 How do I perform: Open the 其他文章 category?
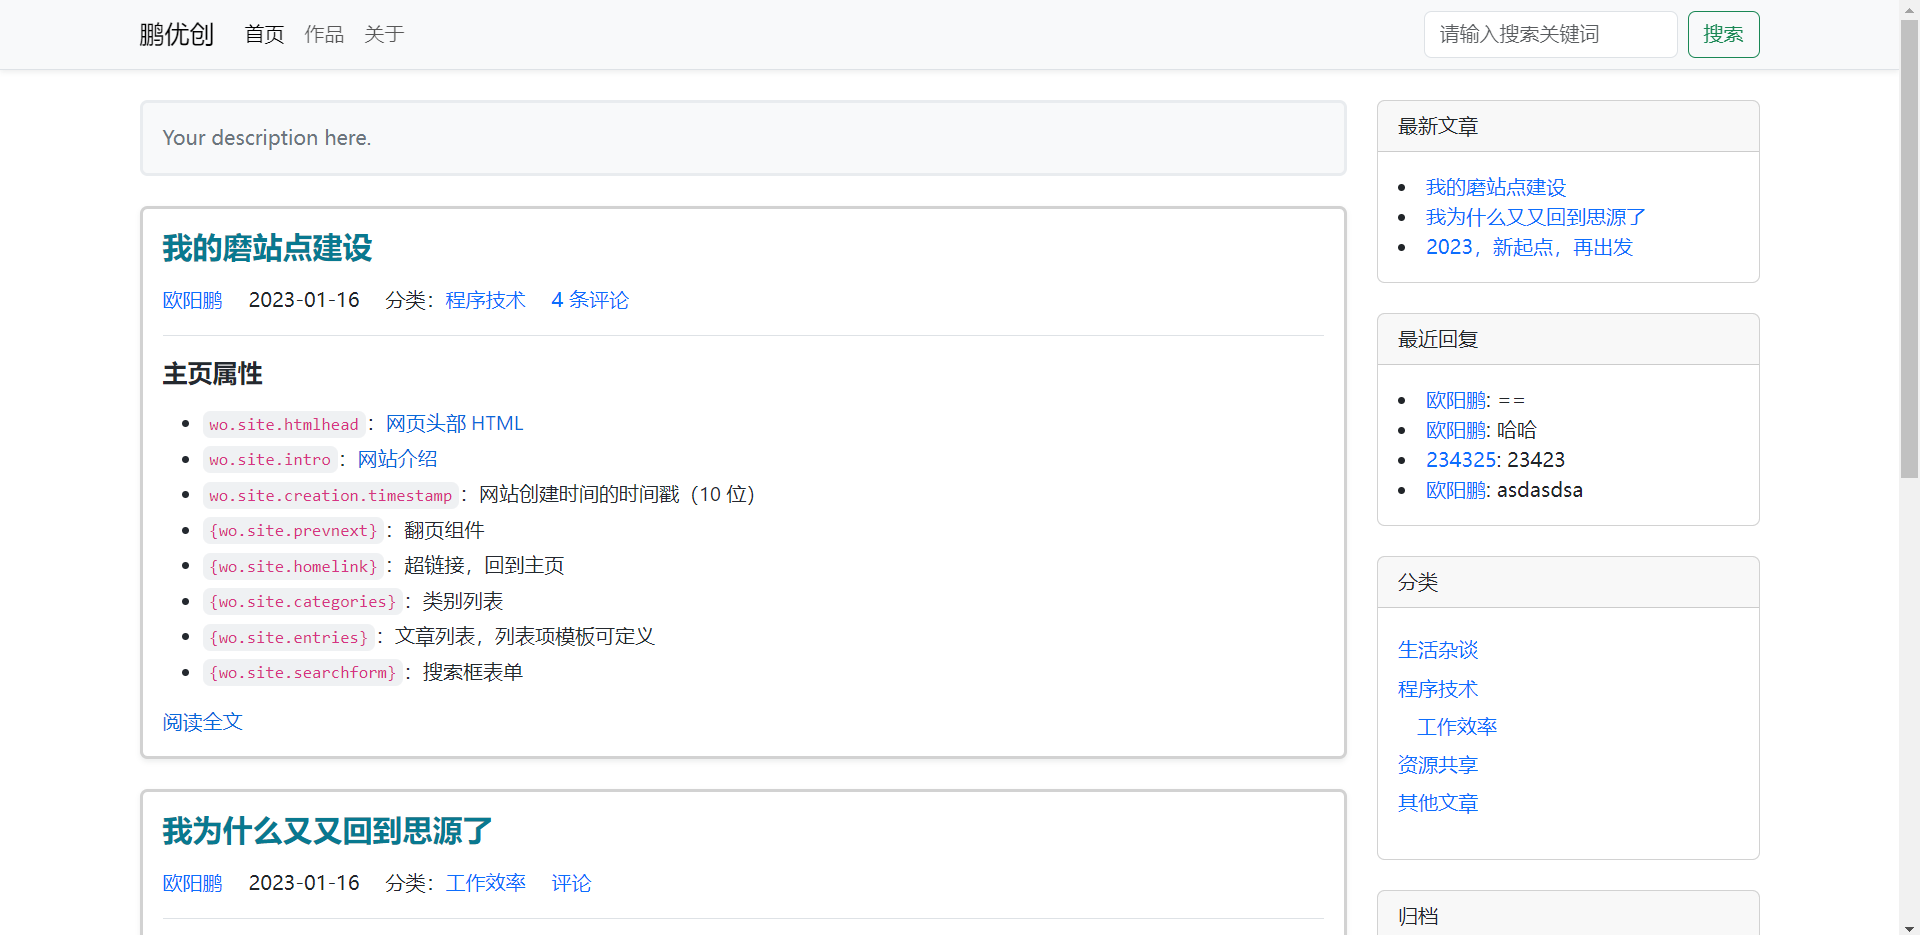point(1437,803)
